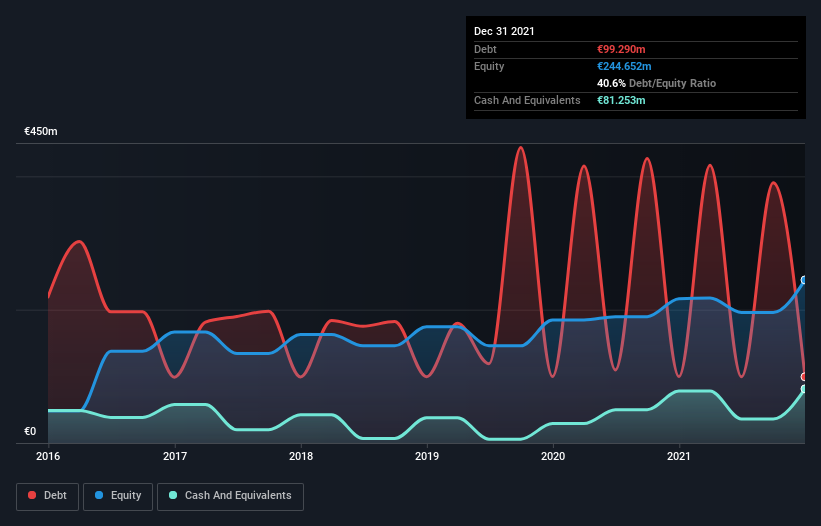Click the 2020 x-axis label
The height and width of the screenshot is (526, 821).
pyautogui.click(x=553, y=456)
